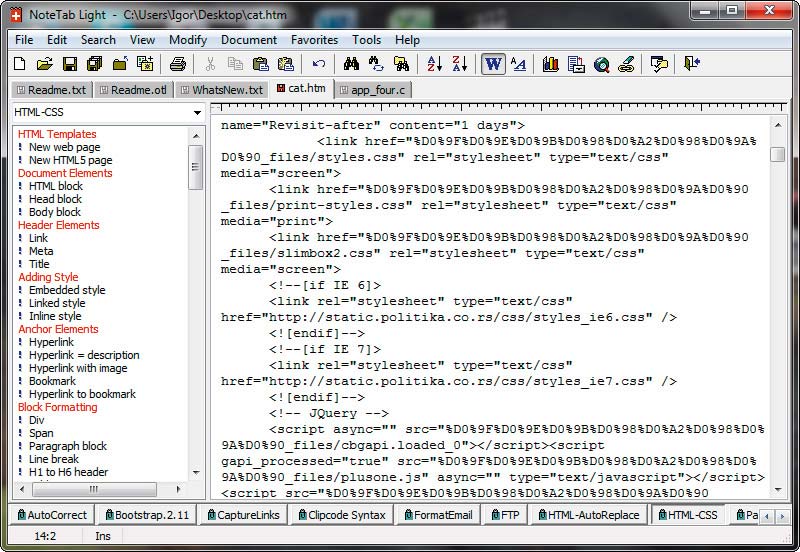Viewport: 800px width, 552px height.
Task: Click the left arrow to scroll library tabs
Action: (x=767, y=516)
